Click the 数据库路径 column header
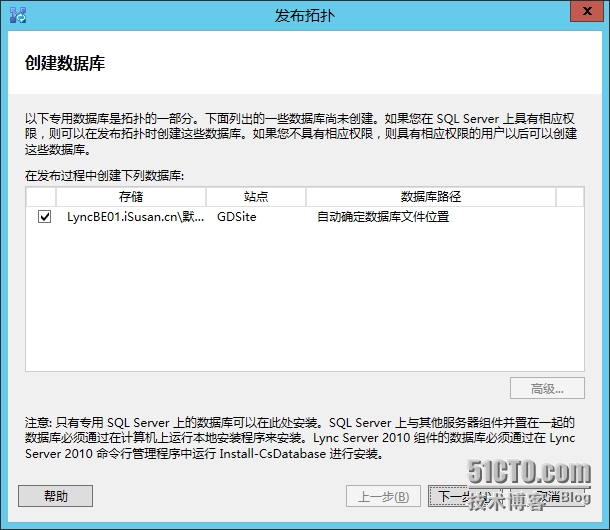610x530 pixels. click(431, 197)
